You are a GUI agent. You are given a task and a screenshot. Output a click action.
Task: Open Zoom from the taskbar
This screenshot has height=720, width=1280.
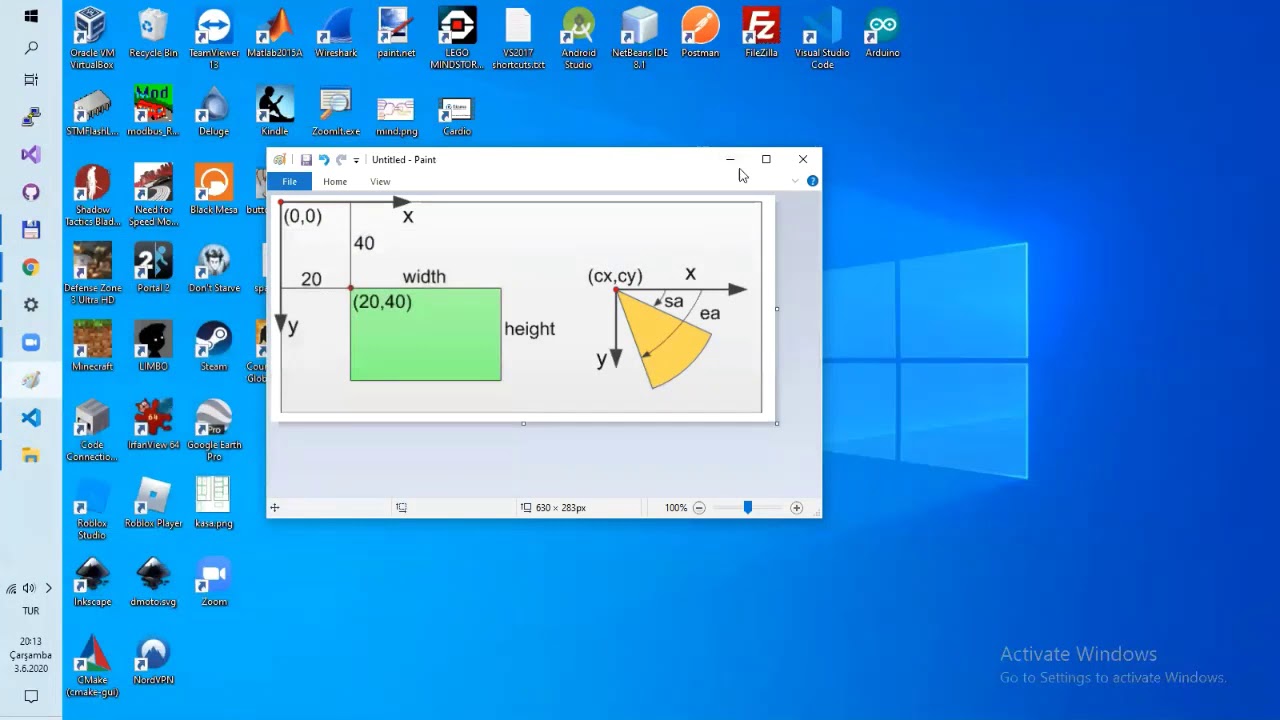(31, 342)
